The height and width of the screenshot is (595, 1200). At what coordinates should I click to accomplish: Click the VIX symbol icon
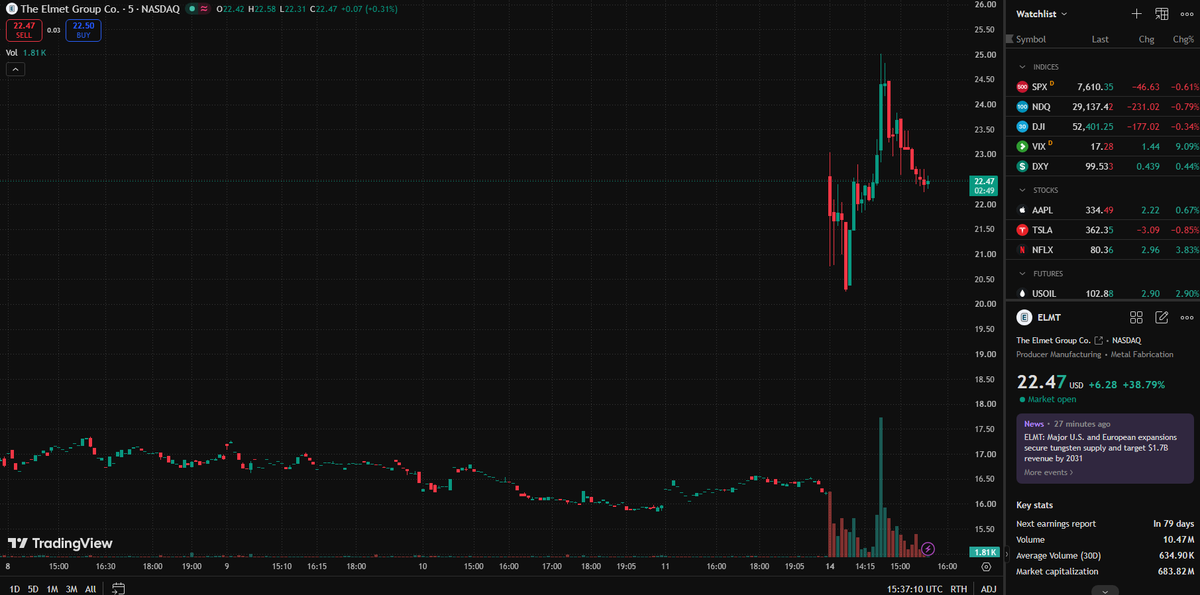point(1022,147)
